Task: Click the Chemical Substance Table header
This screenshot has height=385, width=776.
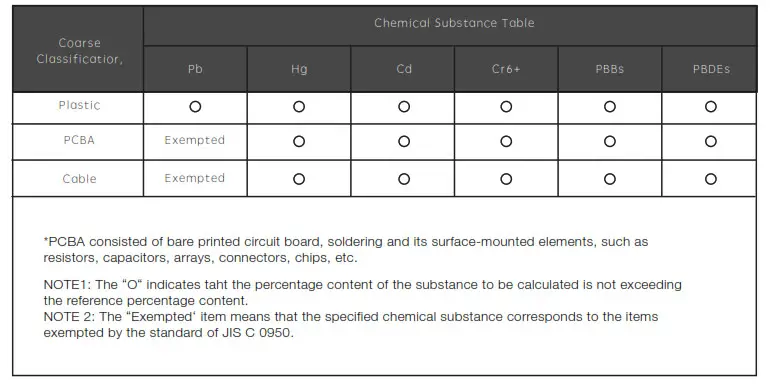Action: (454, 23)
